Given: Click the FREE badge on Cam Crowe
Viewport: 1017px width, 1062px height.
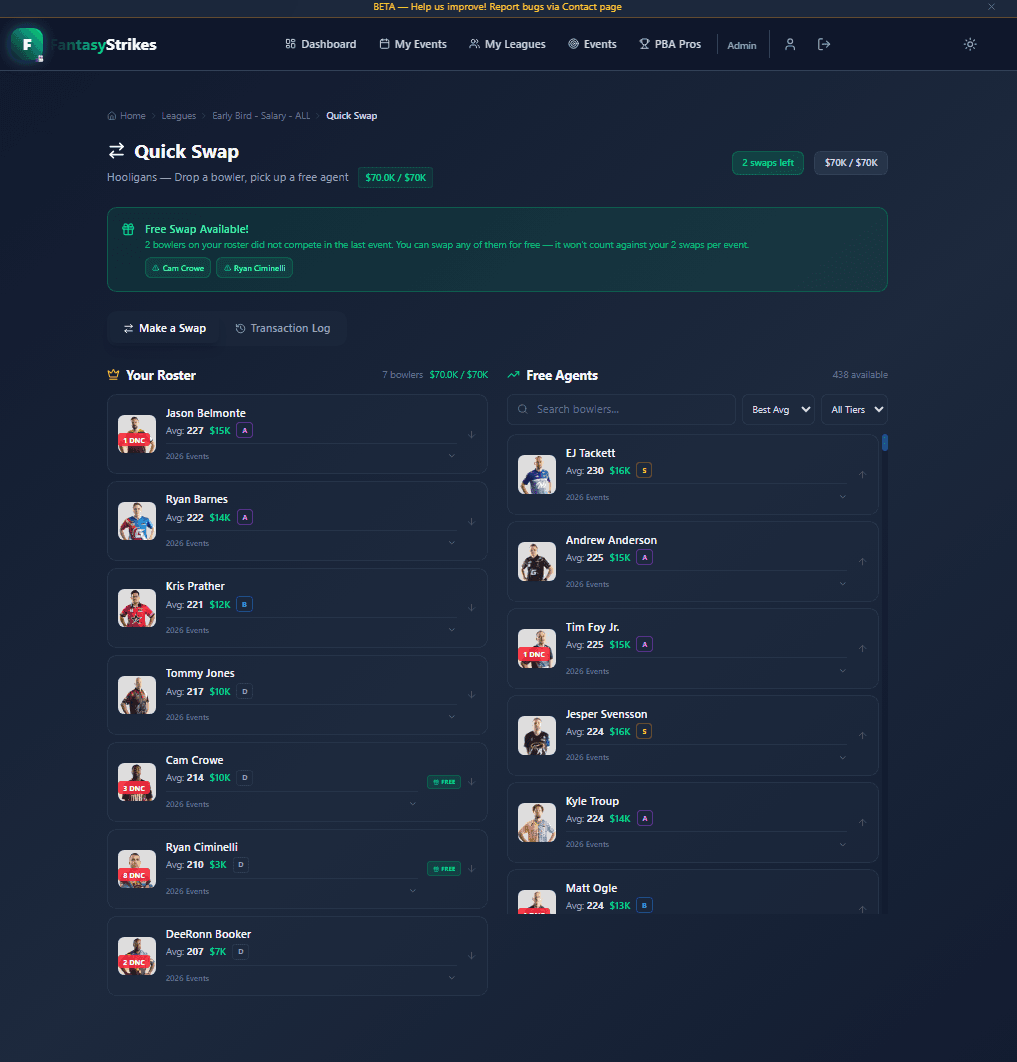Looking at the screenshot, I should coord(443,782).
